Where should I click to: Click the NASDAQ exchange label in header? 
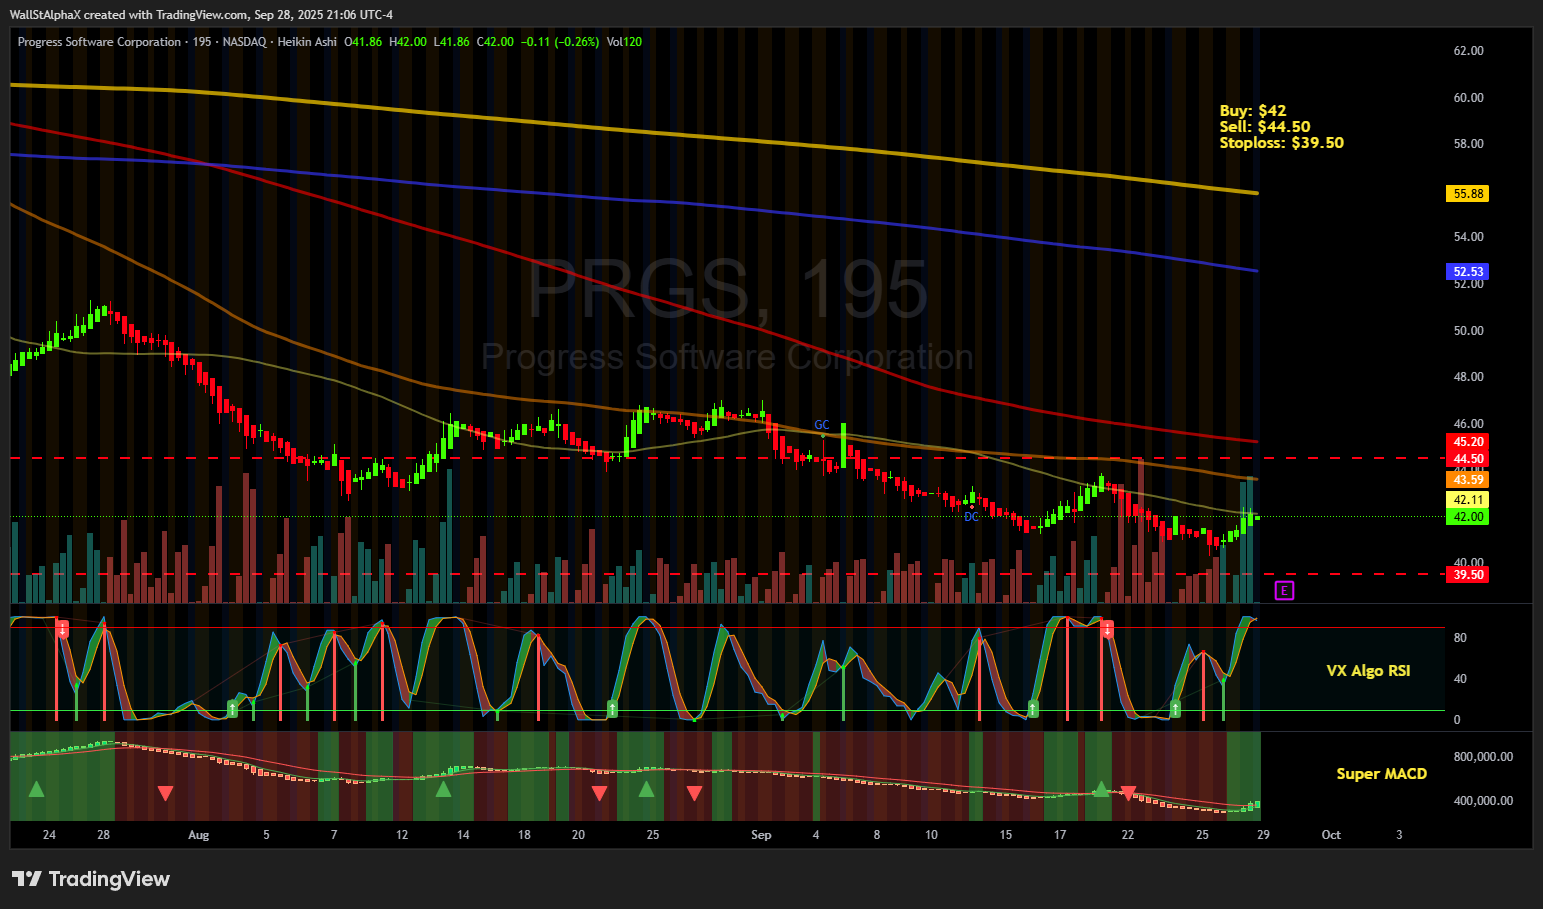pos(244,42)
